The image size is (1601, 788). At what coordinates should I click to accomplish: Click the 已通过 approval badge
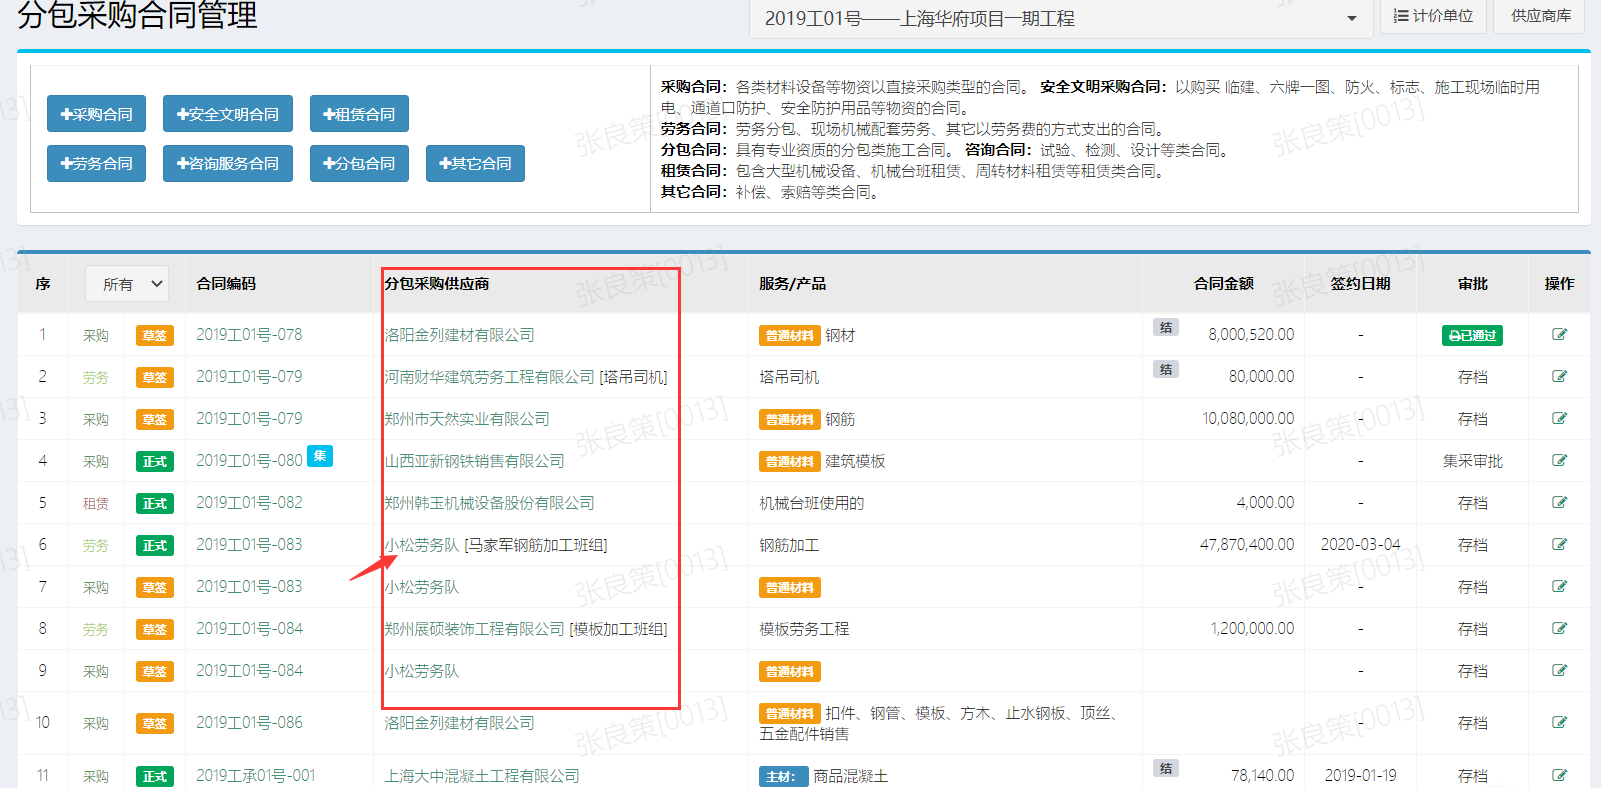(1472, 336)
